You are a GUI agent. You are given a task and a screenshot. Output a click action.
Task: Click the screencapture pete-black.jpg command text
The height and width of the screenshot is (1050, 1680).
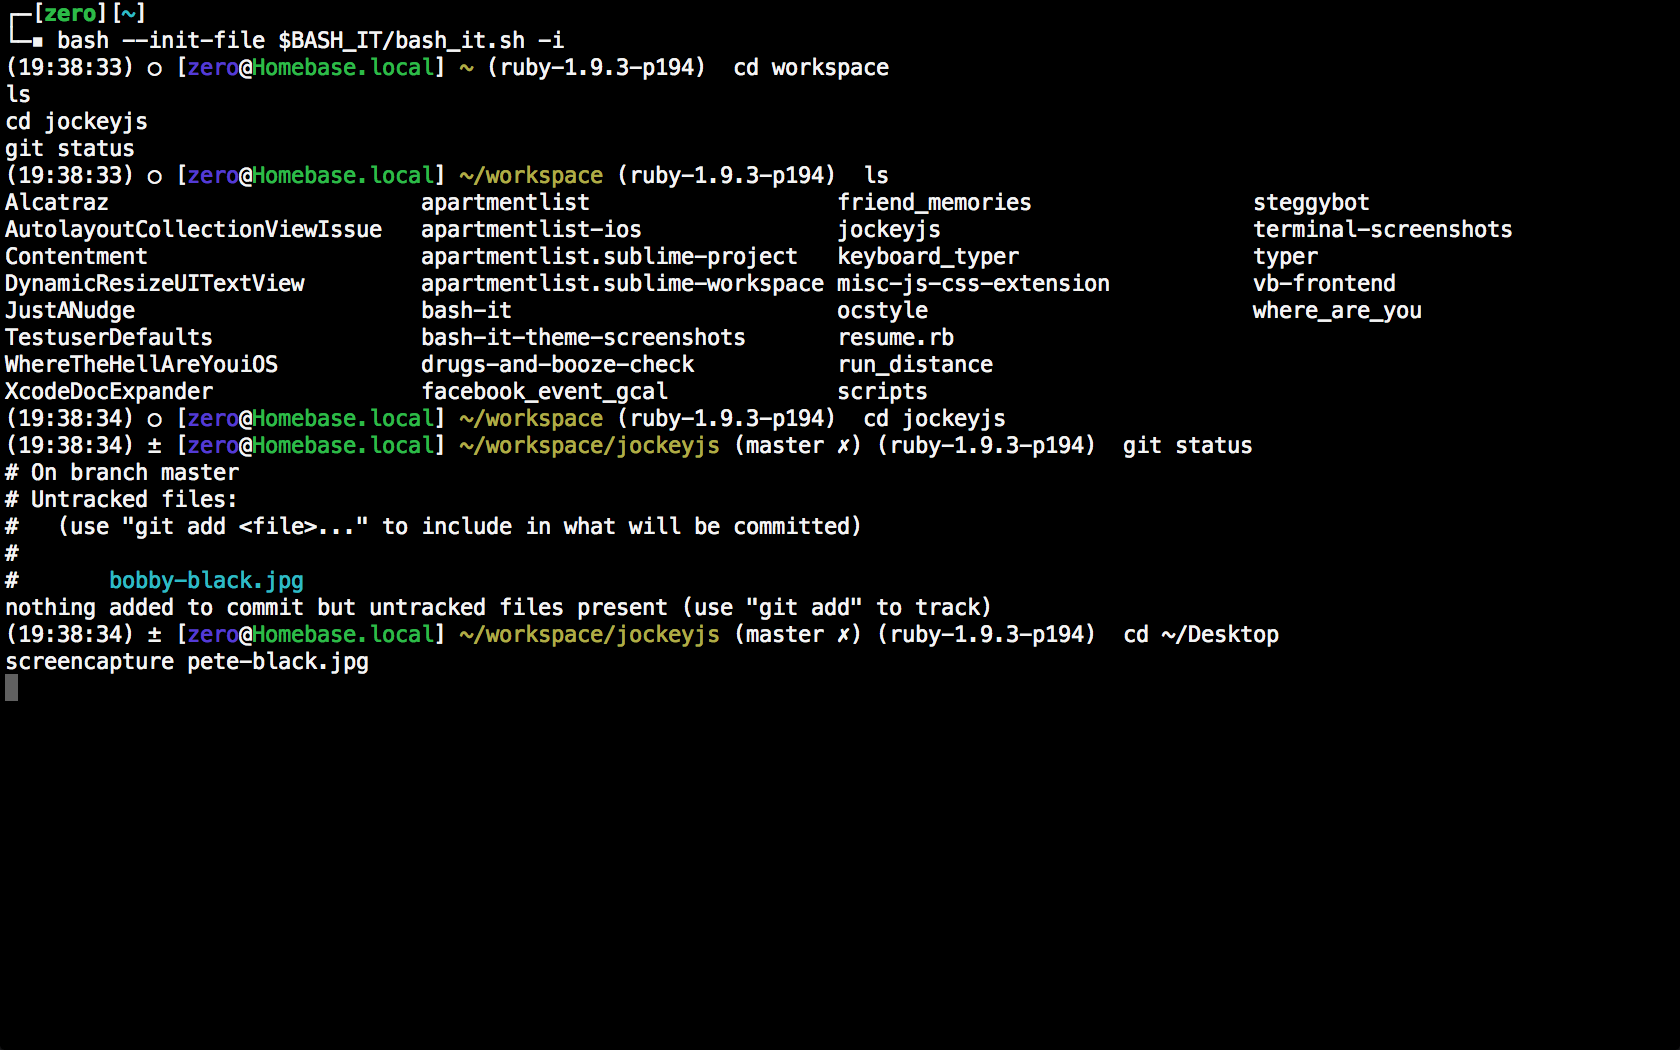(x=187, y=661)
